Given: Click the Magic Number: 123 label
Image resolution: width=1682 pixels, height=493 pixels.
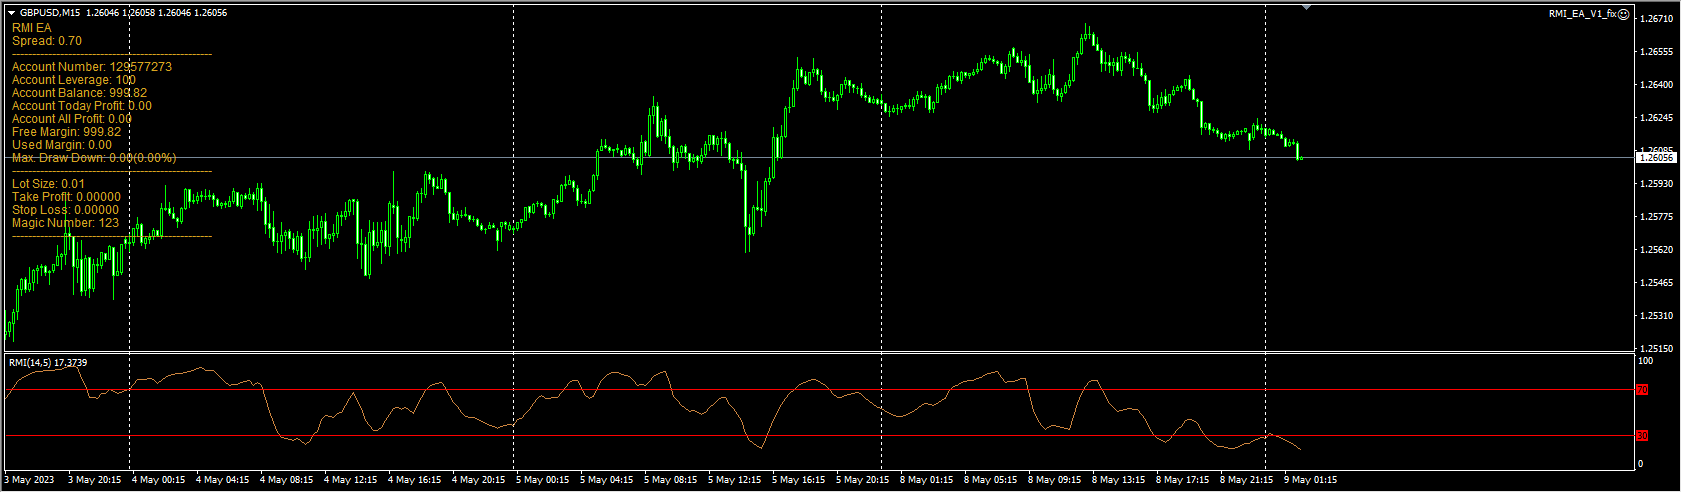Looking at the screenshot, I should click(65, 223).
